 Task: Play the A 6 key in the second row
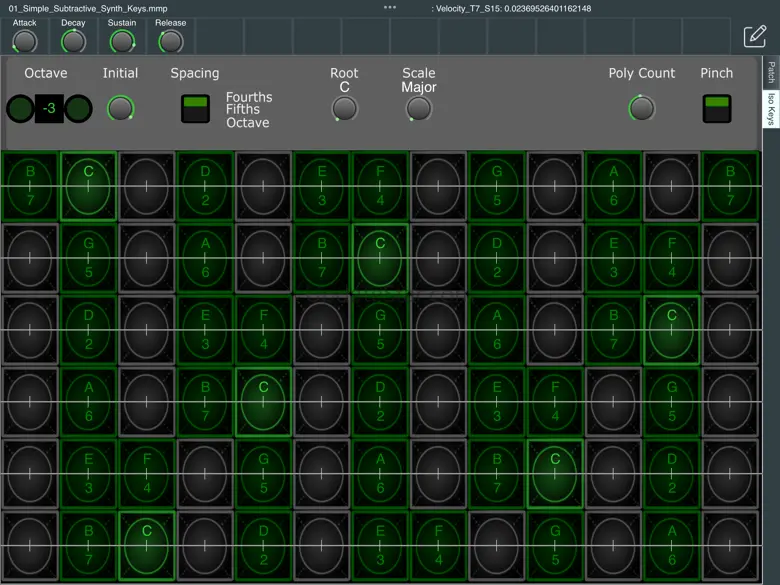point(205,258)
